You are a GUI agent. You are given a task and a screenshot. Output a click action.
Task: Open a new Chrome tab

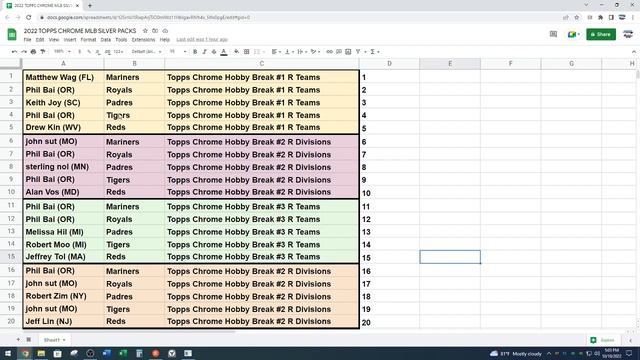click(x=90, y=5)
